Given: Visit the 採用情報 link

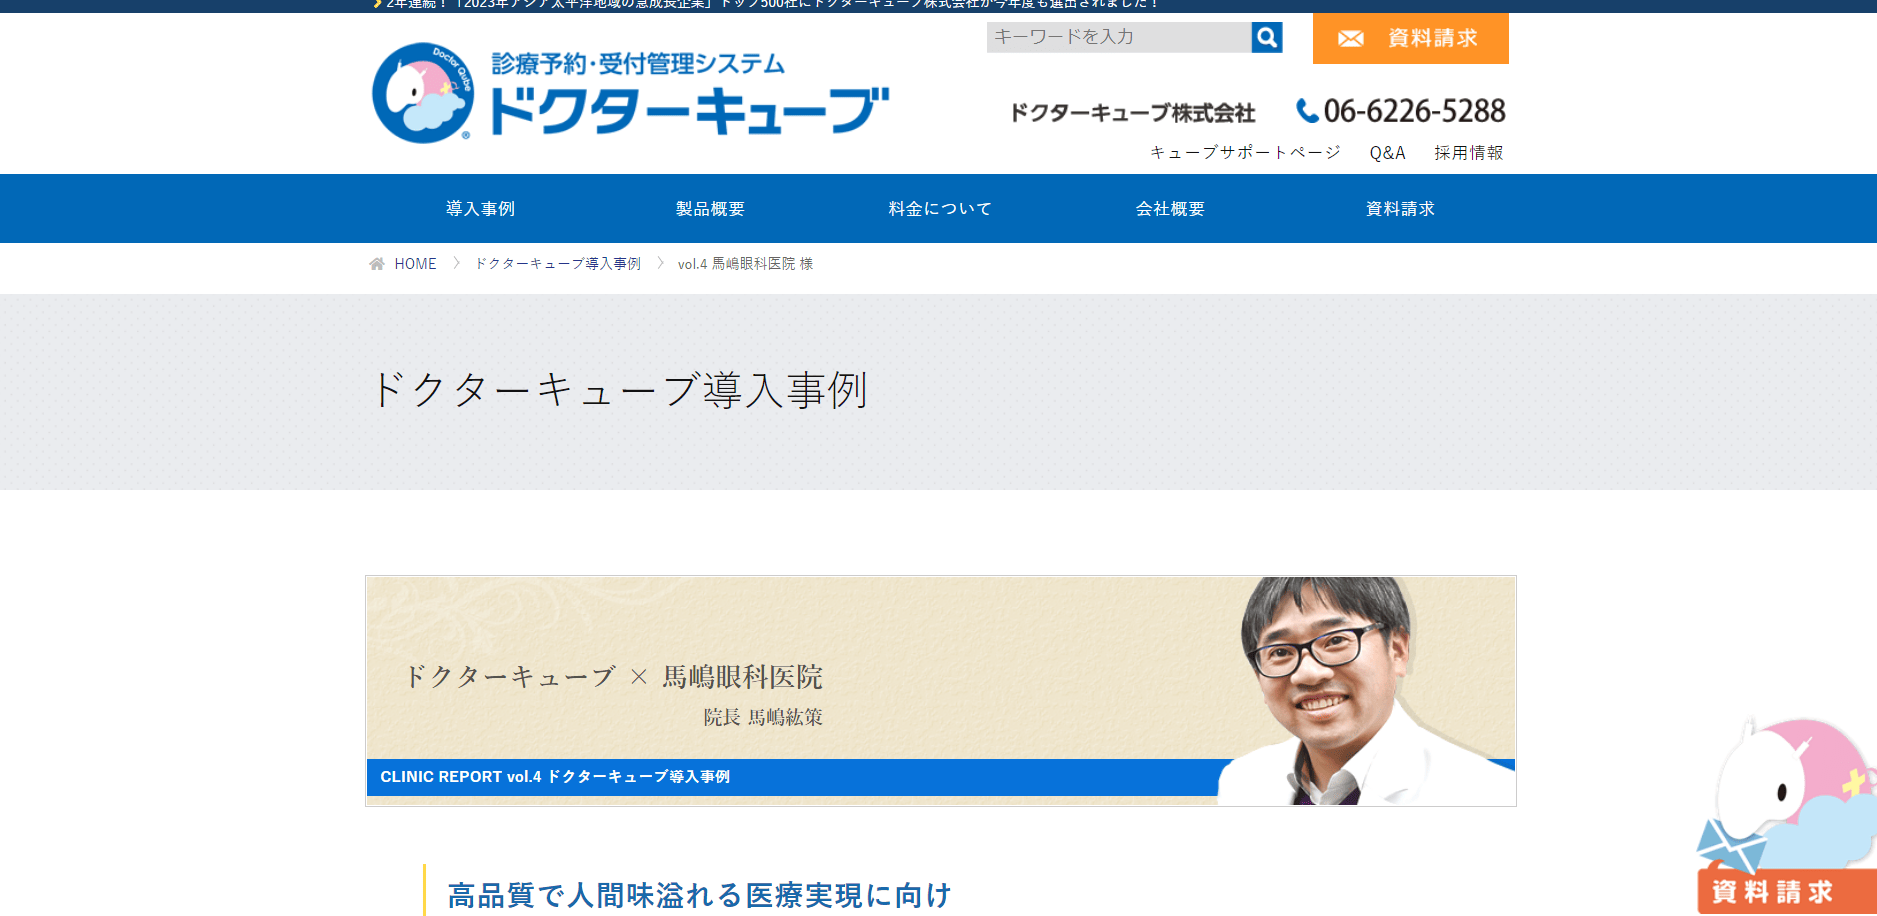Looking at the screenshot, I should pyautogui.click(x=1469, y=153).
